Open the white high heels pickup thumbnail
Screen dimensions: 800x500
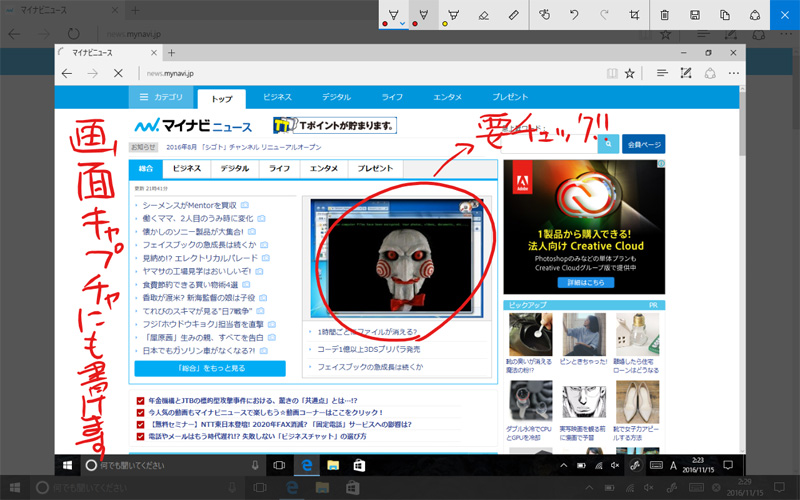pos(637,403)
